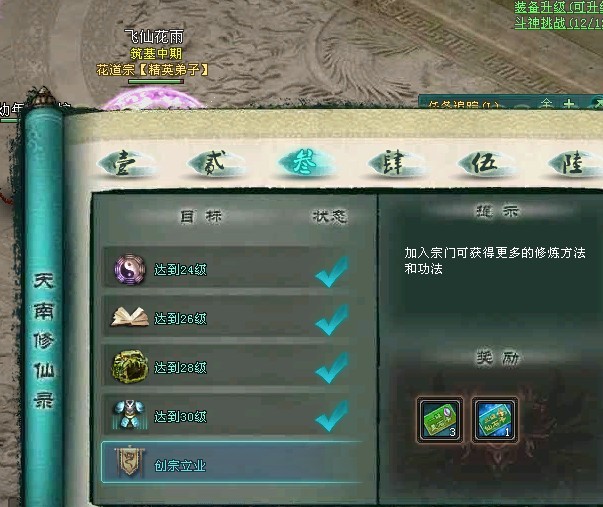The image size is (603, 507).
Task: Open chapter tab 伍
Action: pyautogui.click(x=486, y=163)
